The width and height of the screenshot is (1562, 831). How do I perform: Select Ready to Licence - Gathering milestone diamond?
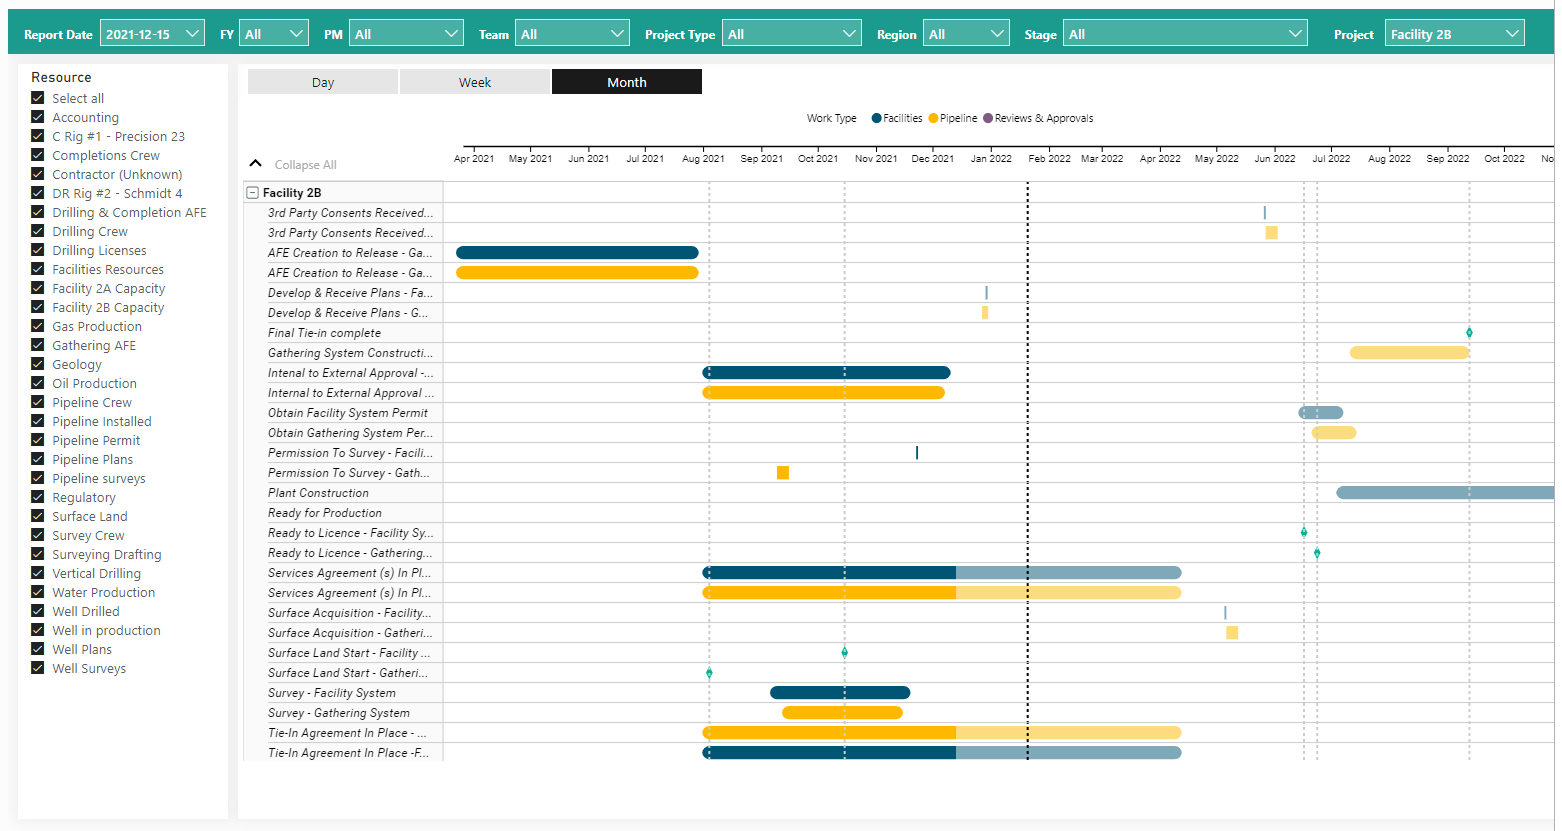[1317, 553]
